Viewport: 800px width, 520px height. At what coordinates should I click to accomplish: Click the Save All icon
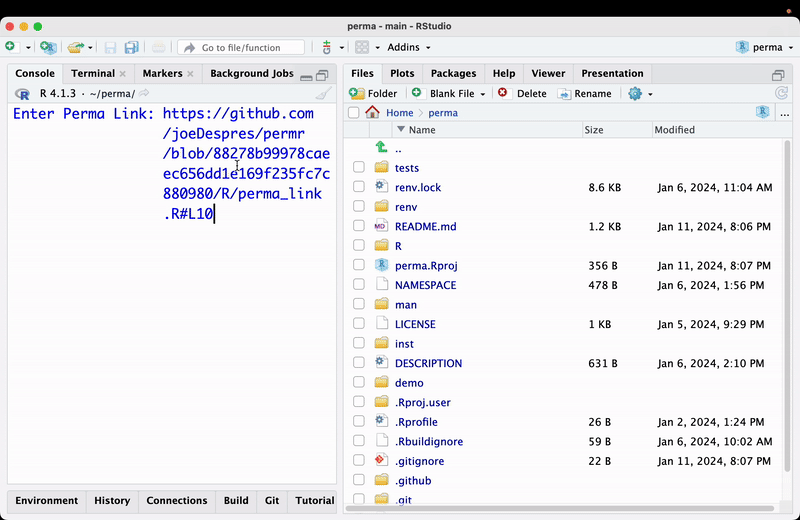[x=132, y=47]
